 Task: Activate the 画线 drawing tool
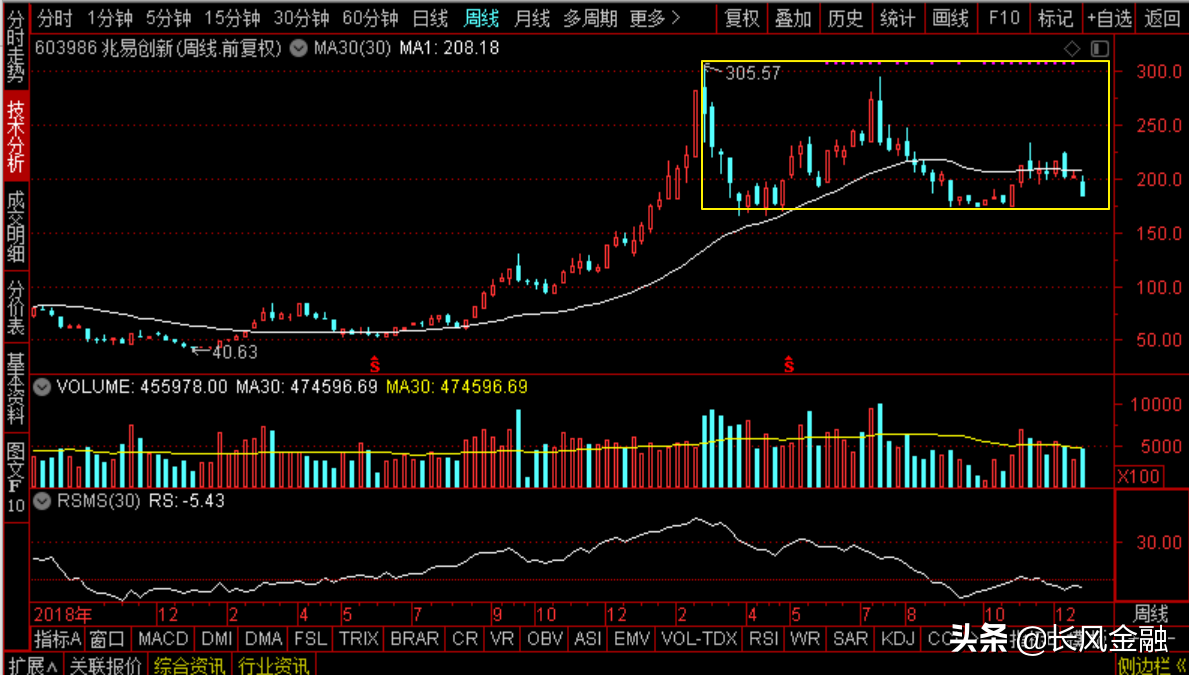pos(950,17)
